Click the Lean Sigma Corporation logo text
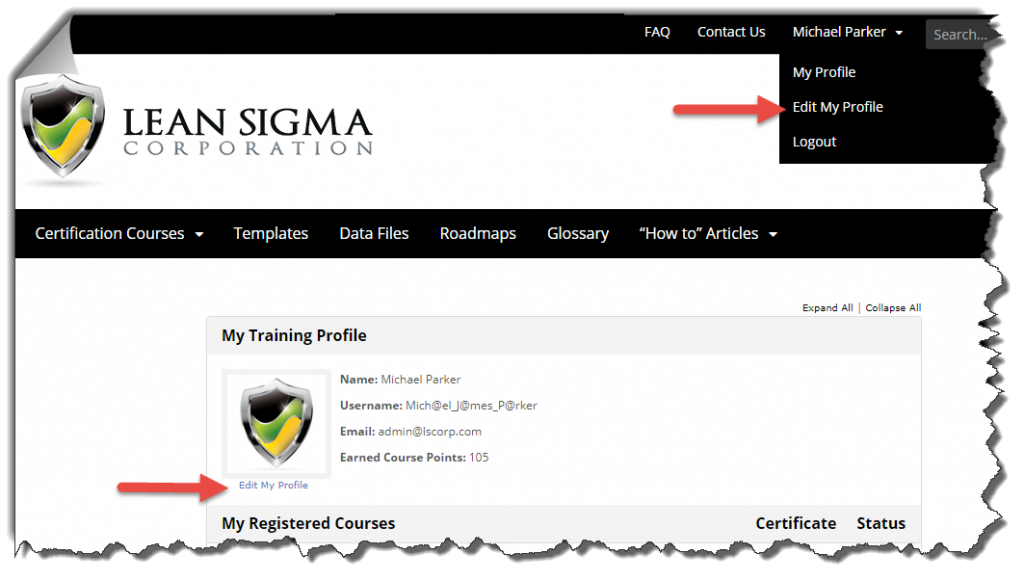 tap(247, 132)
